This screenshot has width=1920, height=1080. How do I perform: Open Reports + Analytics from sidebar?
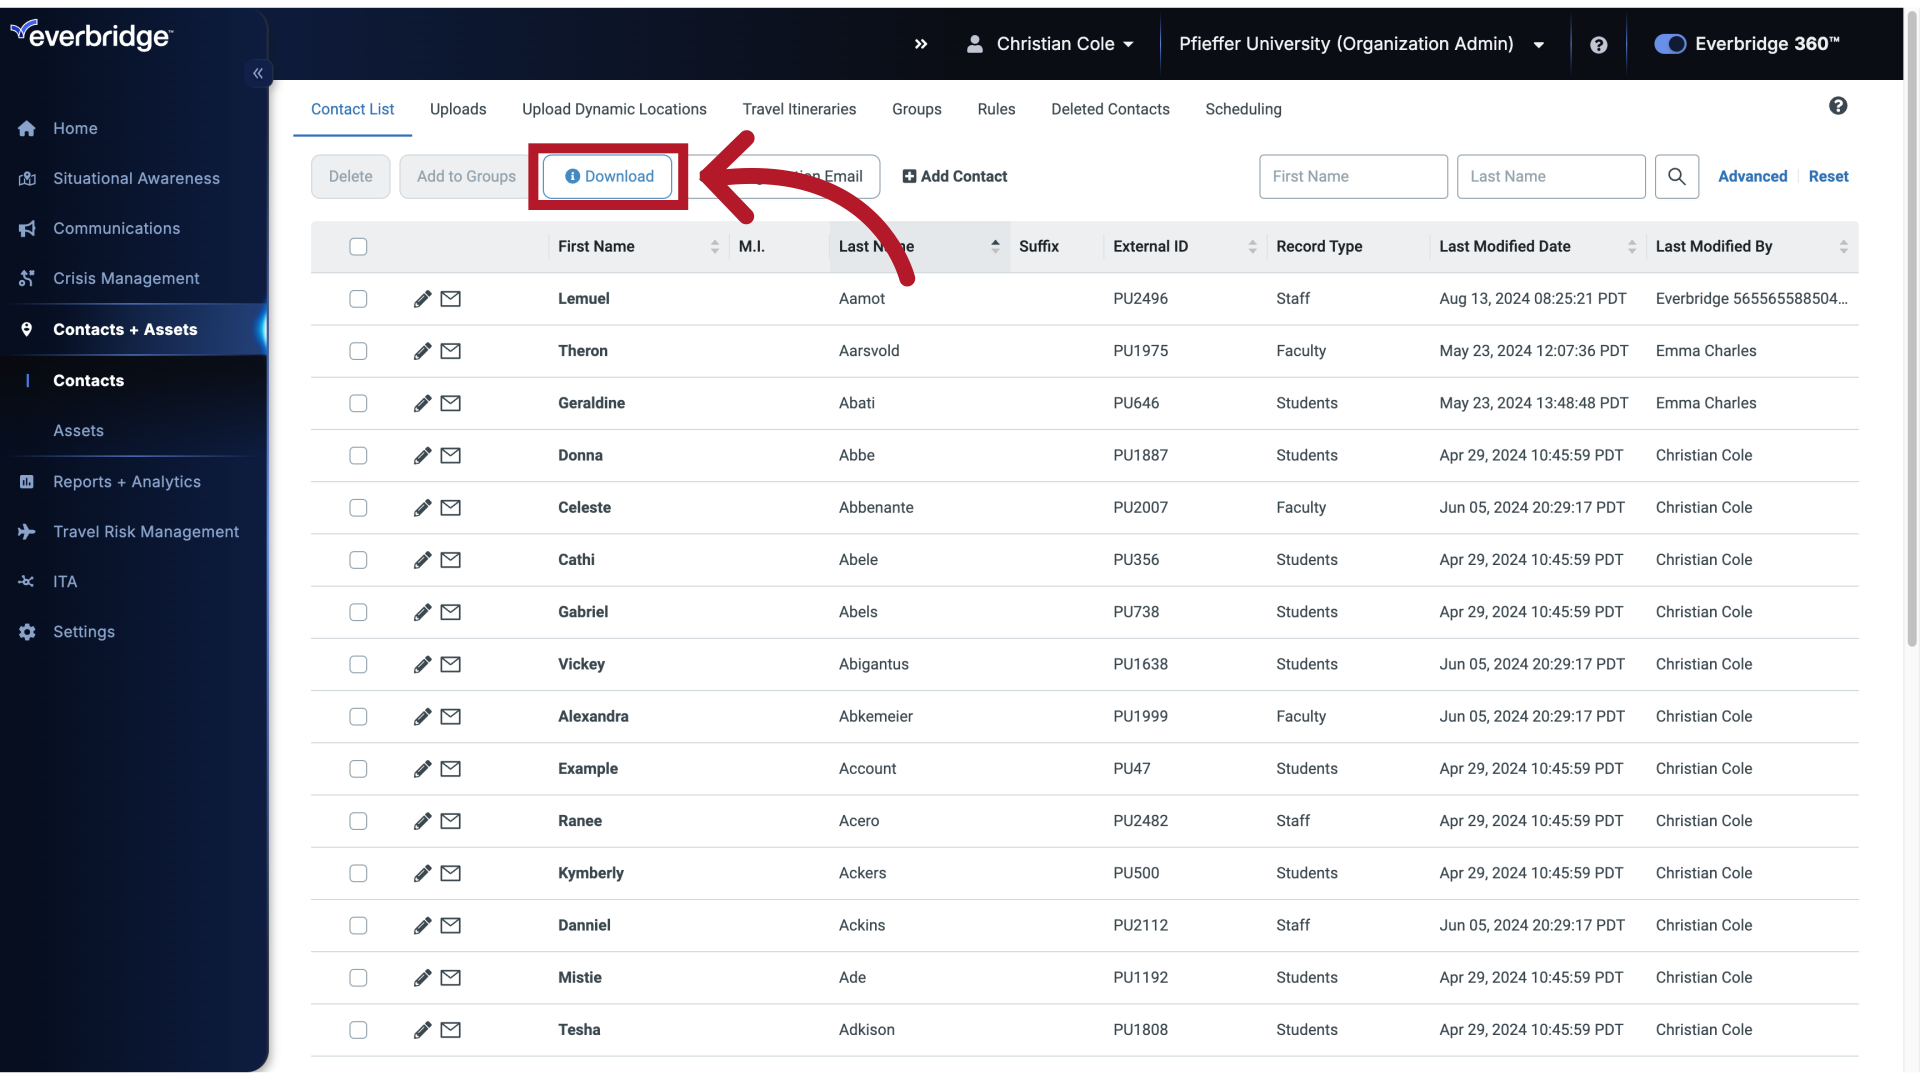127,481
